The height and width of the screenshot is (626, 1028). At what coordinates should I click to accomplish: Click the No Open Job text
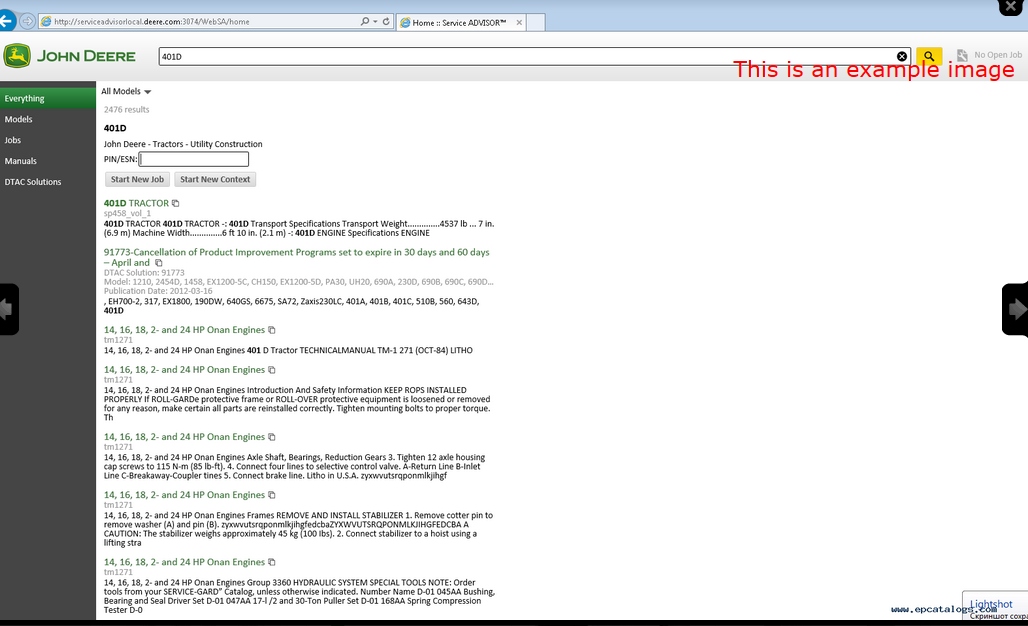click(998, 55)
